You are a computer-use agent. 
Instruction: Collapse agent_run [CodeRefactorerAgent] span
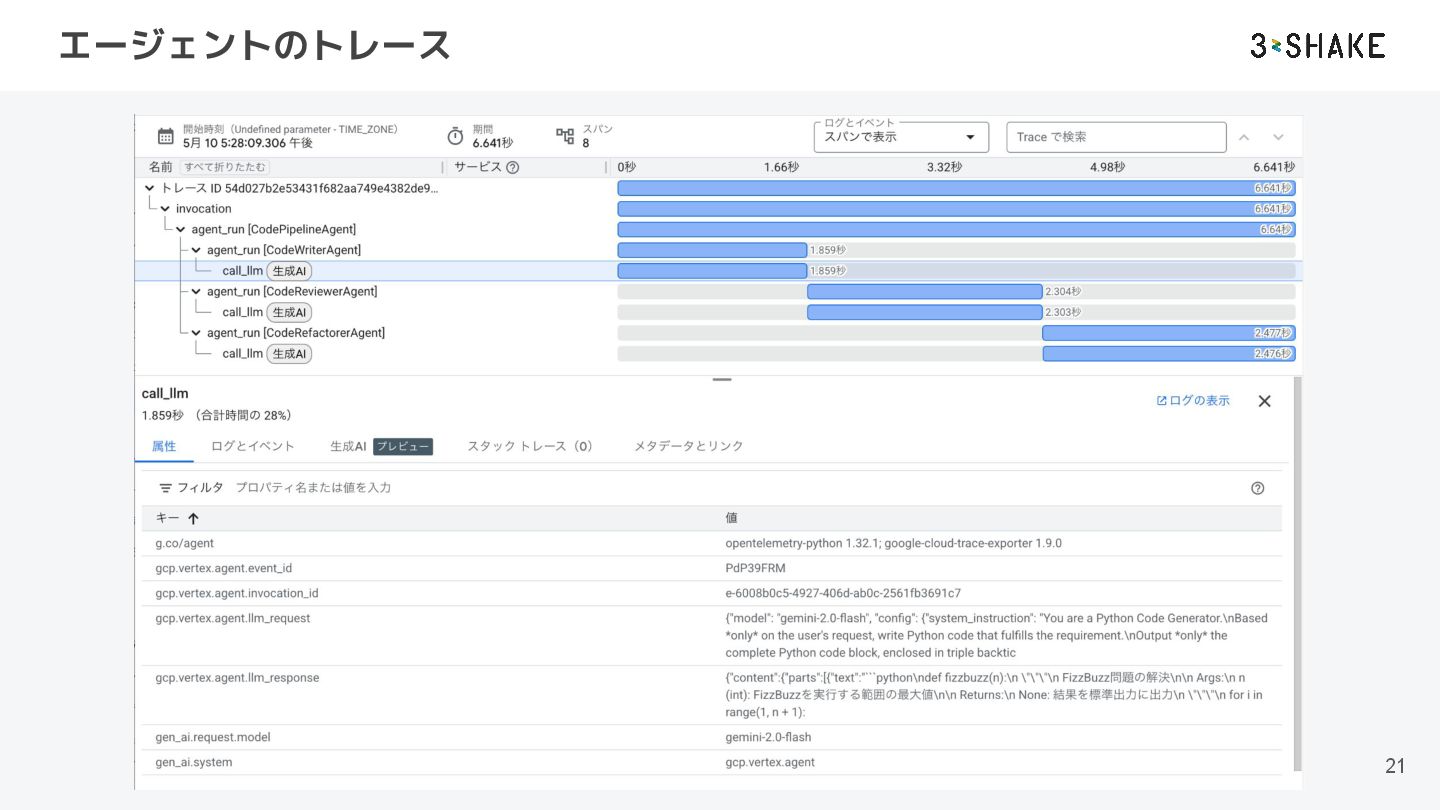click(196, 332)
